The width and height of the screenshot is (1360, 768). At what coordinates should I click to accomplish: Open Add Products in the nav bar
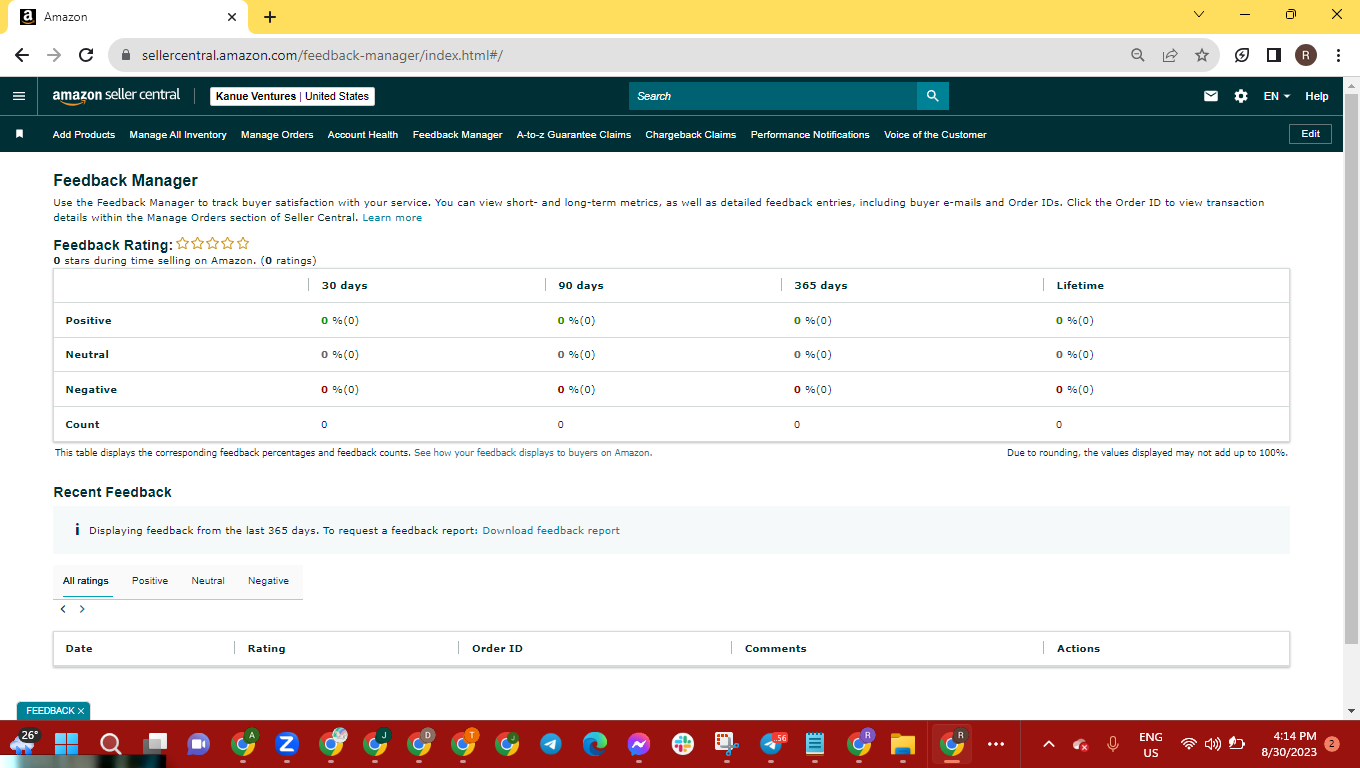(84, 135)
